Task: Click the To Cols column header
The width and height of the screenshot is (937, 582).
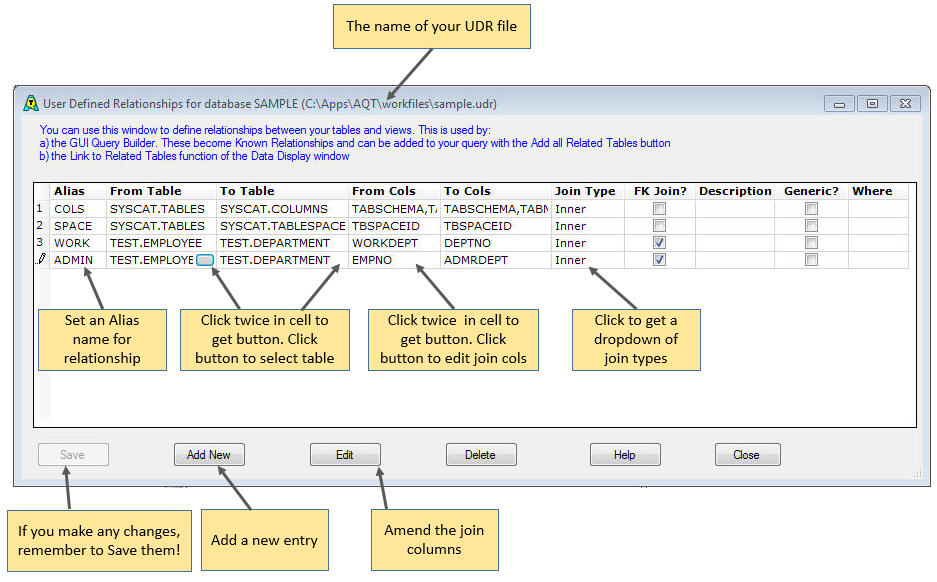Action: pyautogui.click(x=496, y=191)
